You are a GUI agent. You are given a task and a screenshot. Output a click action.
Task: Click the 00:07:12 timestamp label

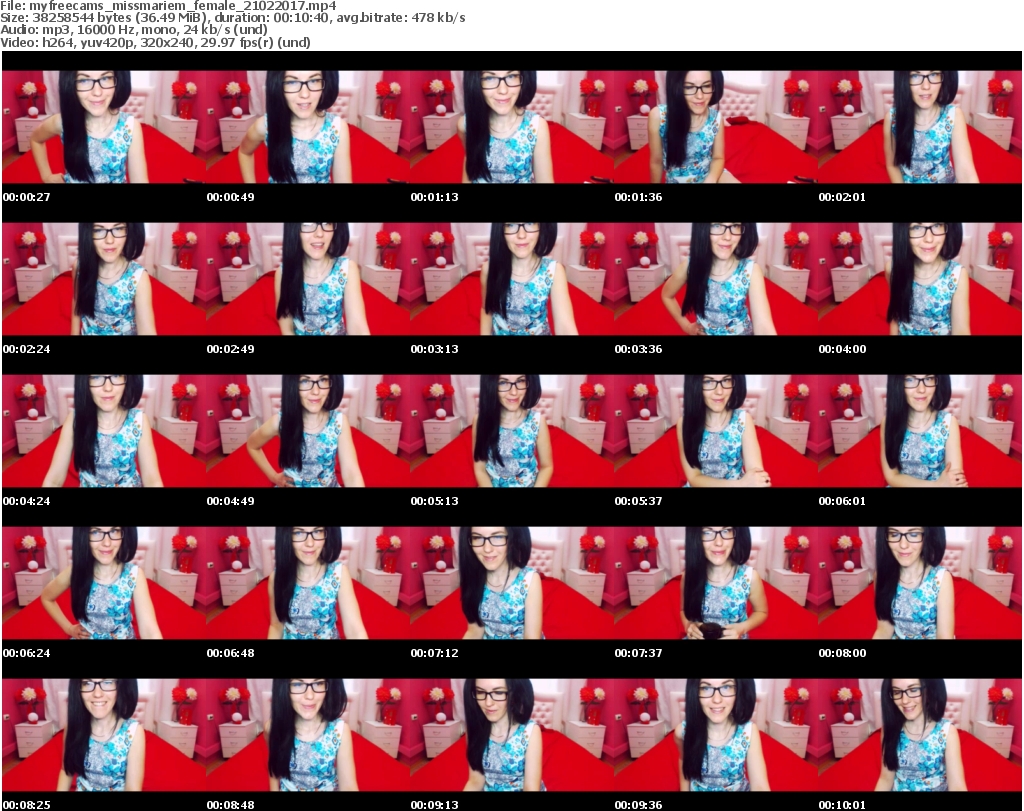pos(434,653)
